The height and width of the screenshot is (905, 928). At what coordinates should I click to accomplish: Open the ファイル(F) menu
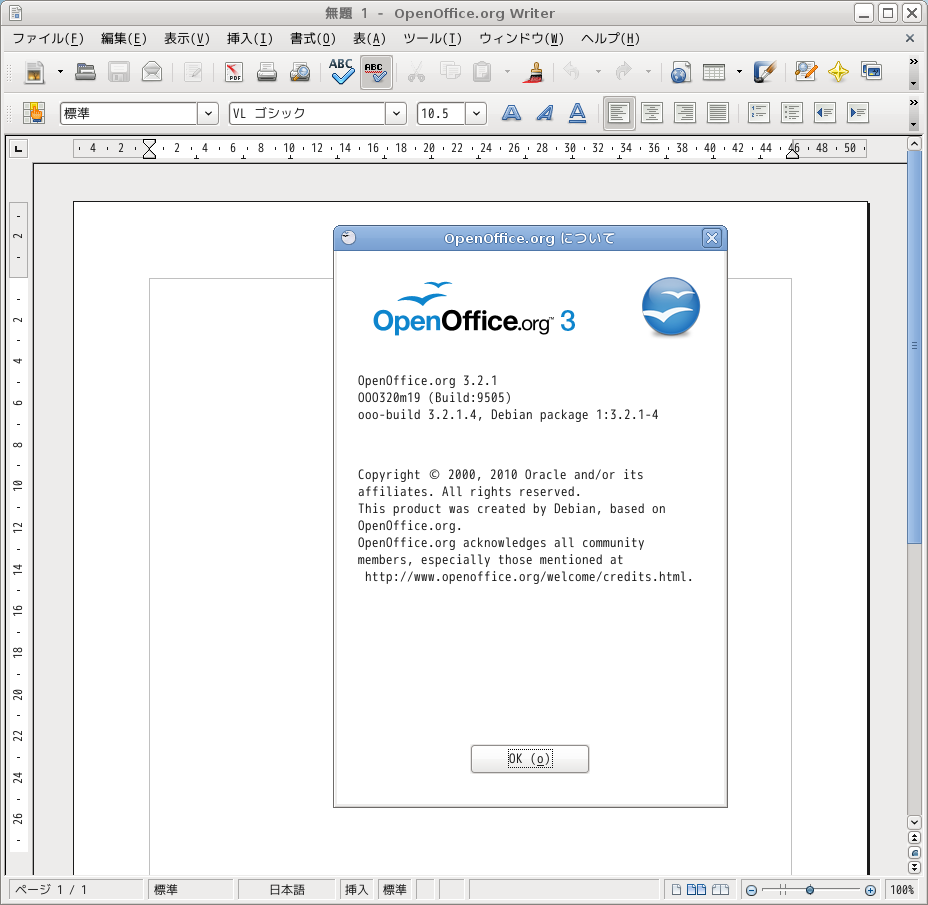click(x=48, y=38)
